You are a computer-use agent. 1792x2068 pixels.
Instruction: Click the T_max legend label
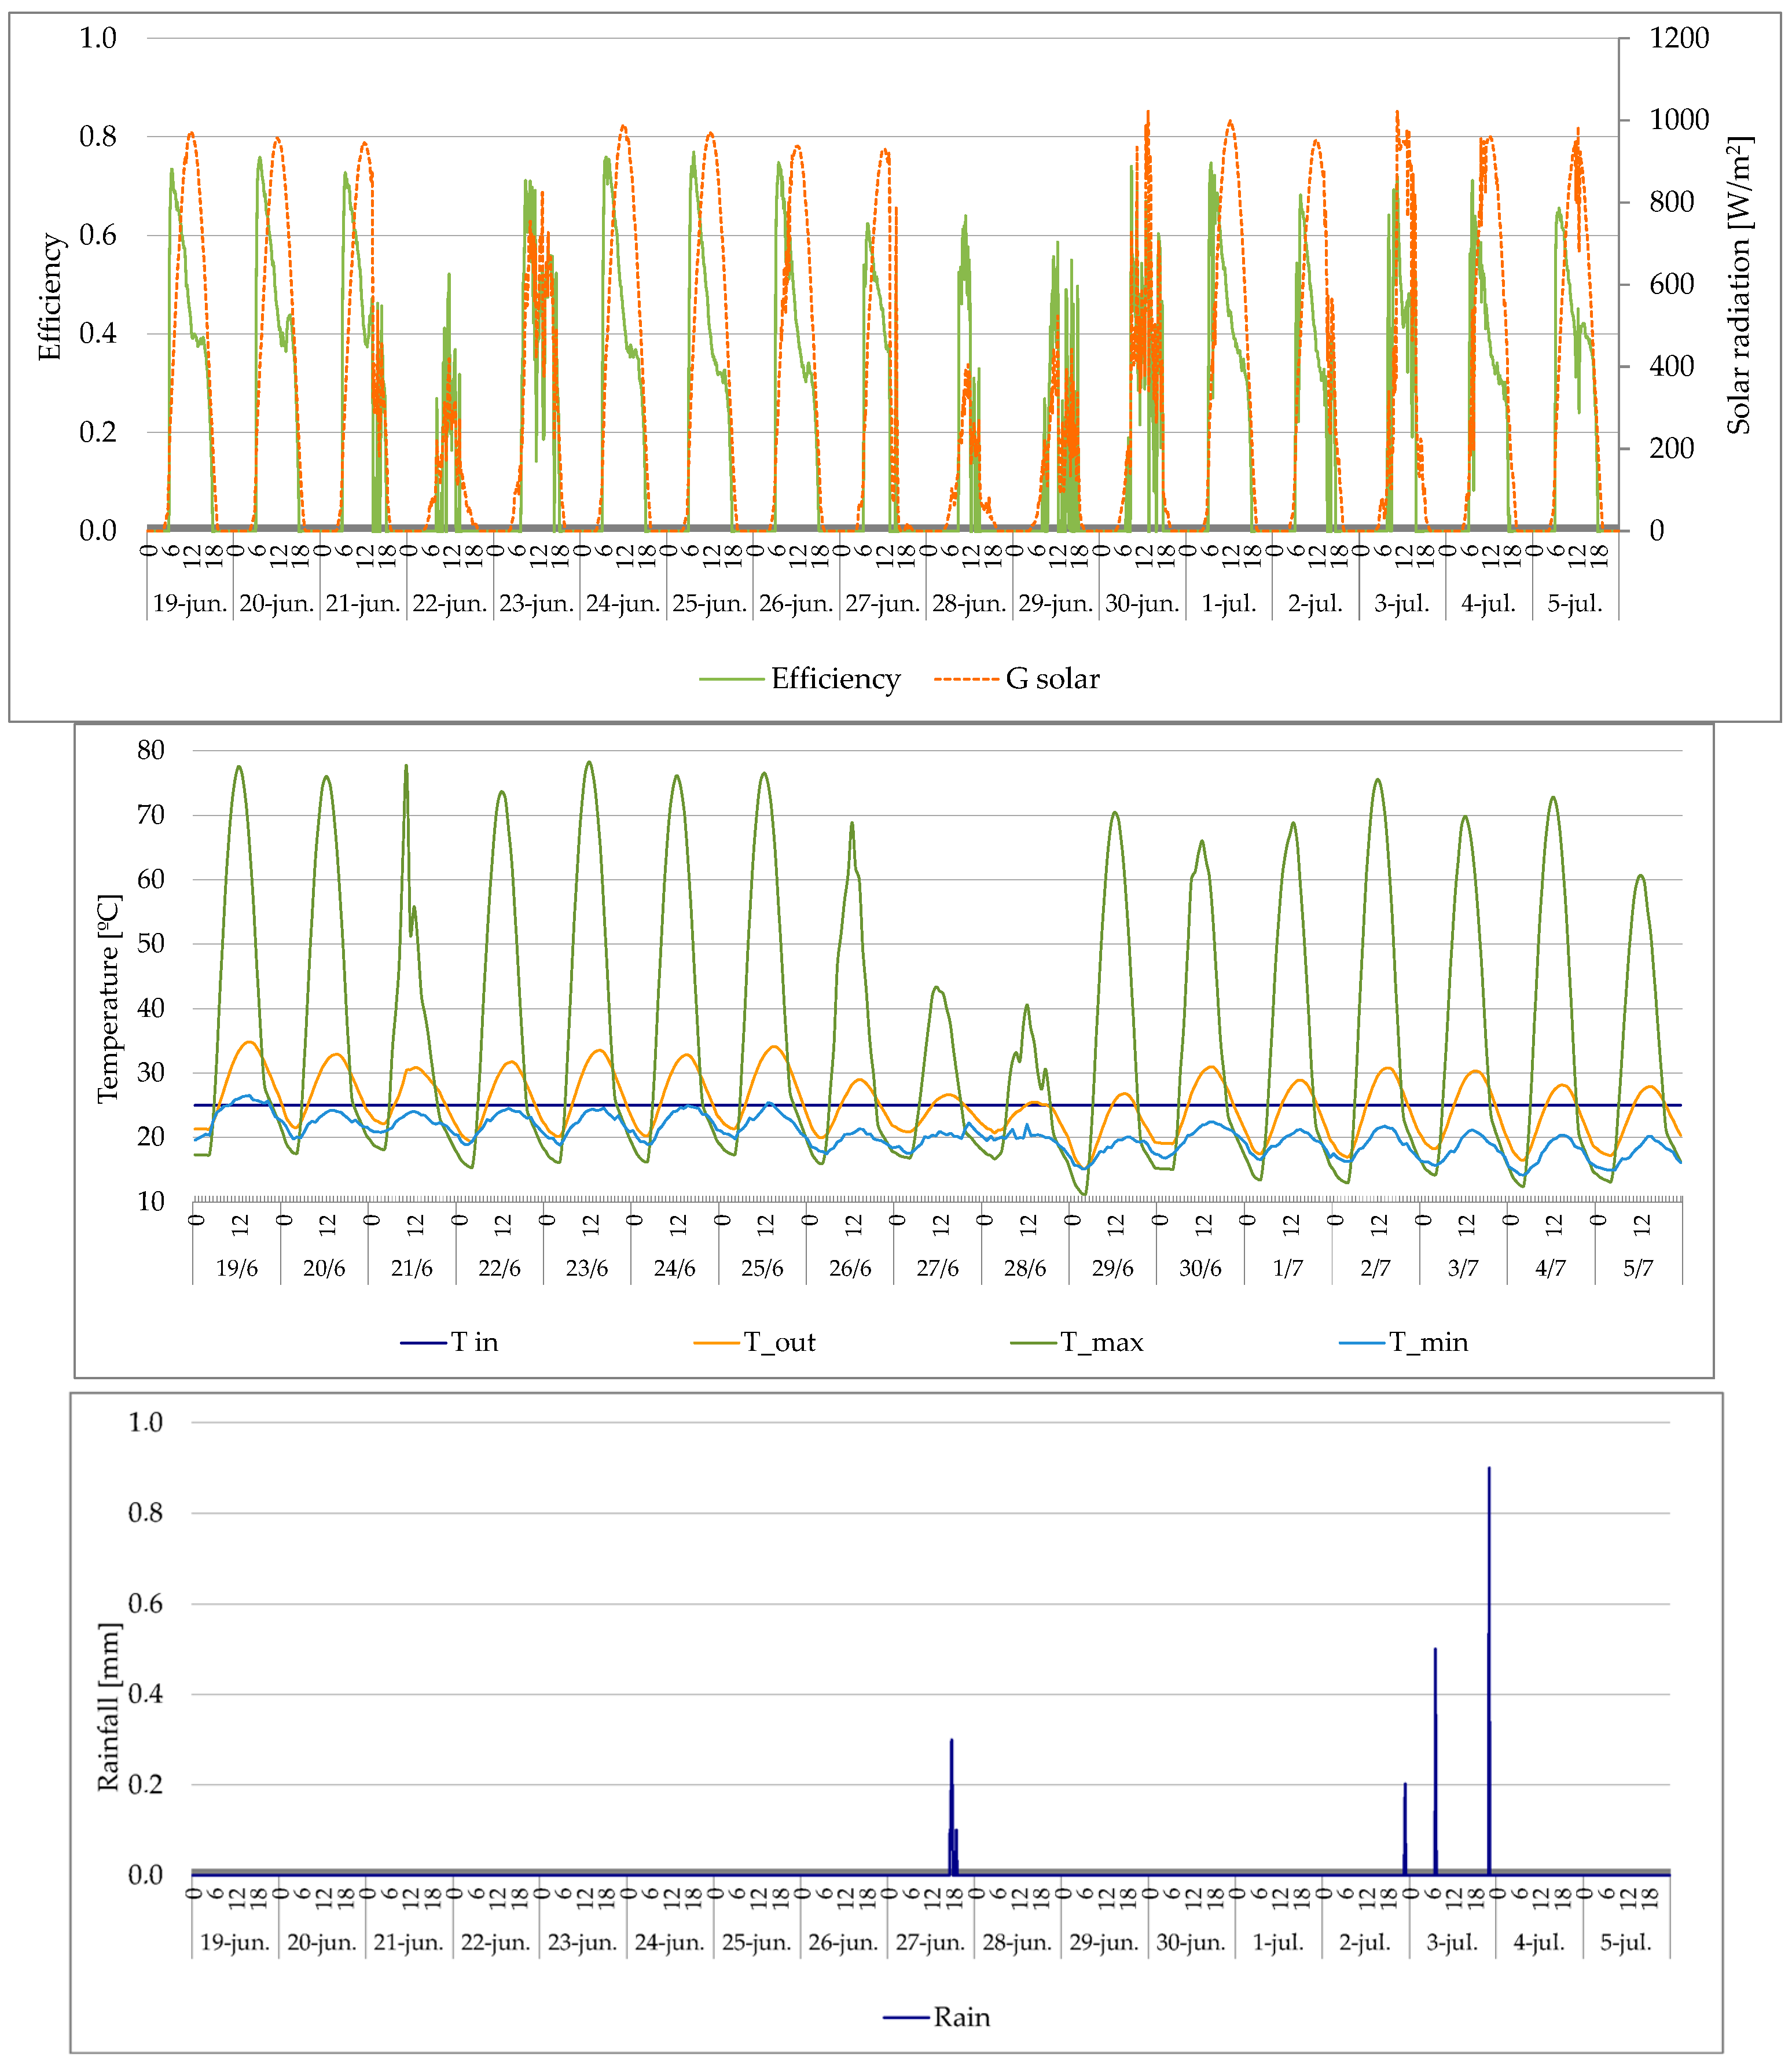coord(1101,1342)
